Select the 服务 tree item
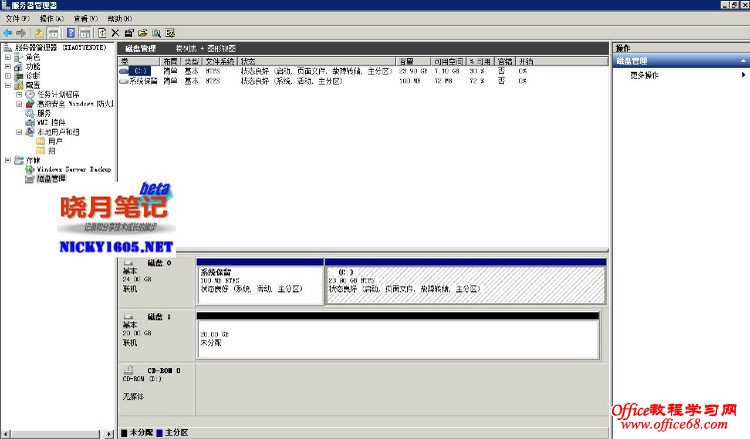Viewport: 750px width, 439px height. pyautogui.click(x=44, y=113)
